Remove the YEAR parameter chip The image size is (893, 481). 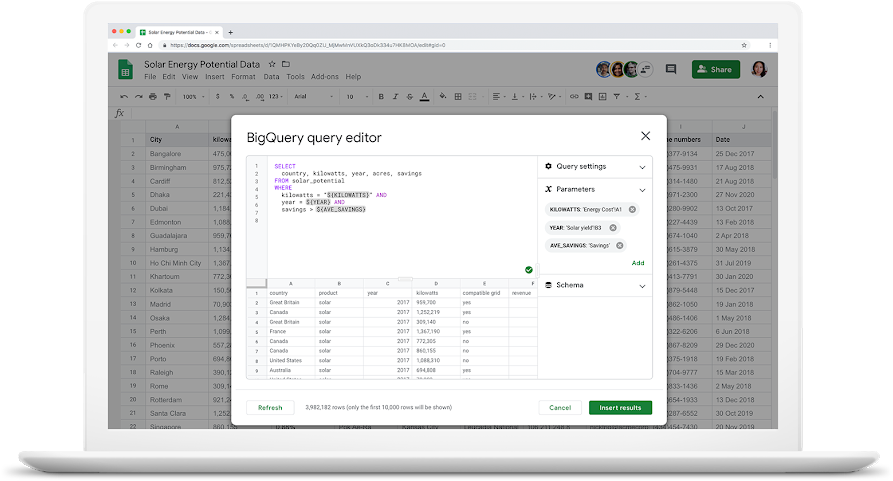point(613,228)
